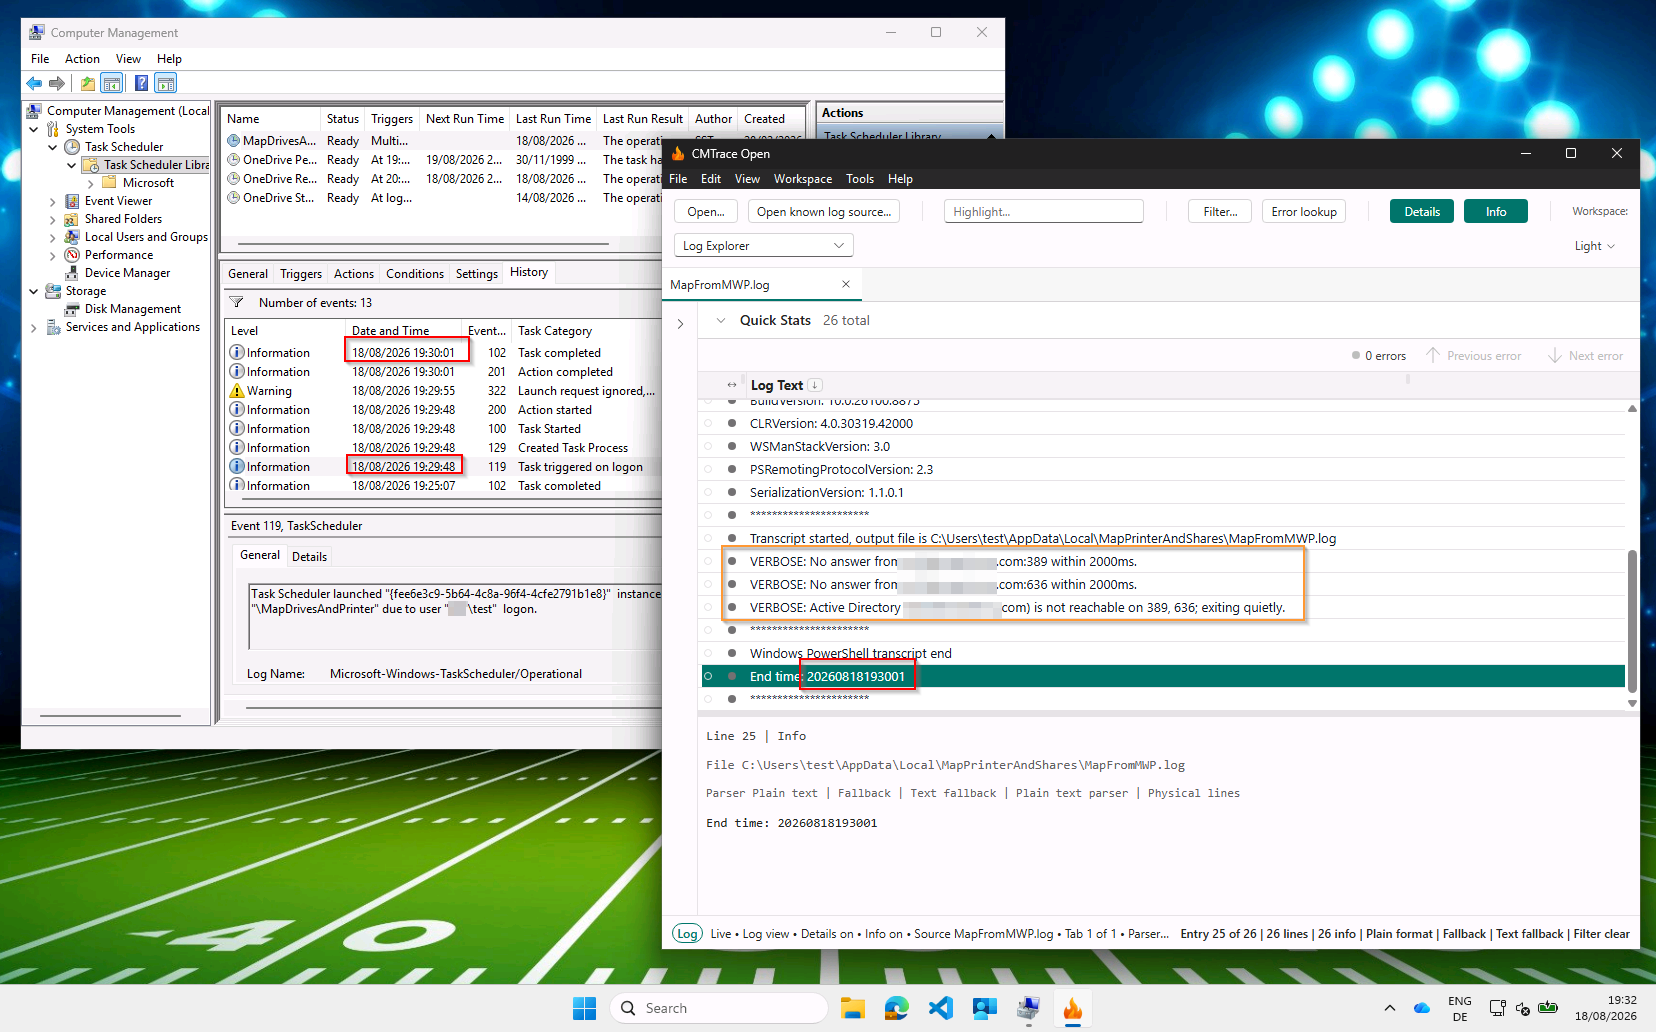
Task: Click the task list horizontal scrollbar
Action: click(423, 243)
